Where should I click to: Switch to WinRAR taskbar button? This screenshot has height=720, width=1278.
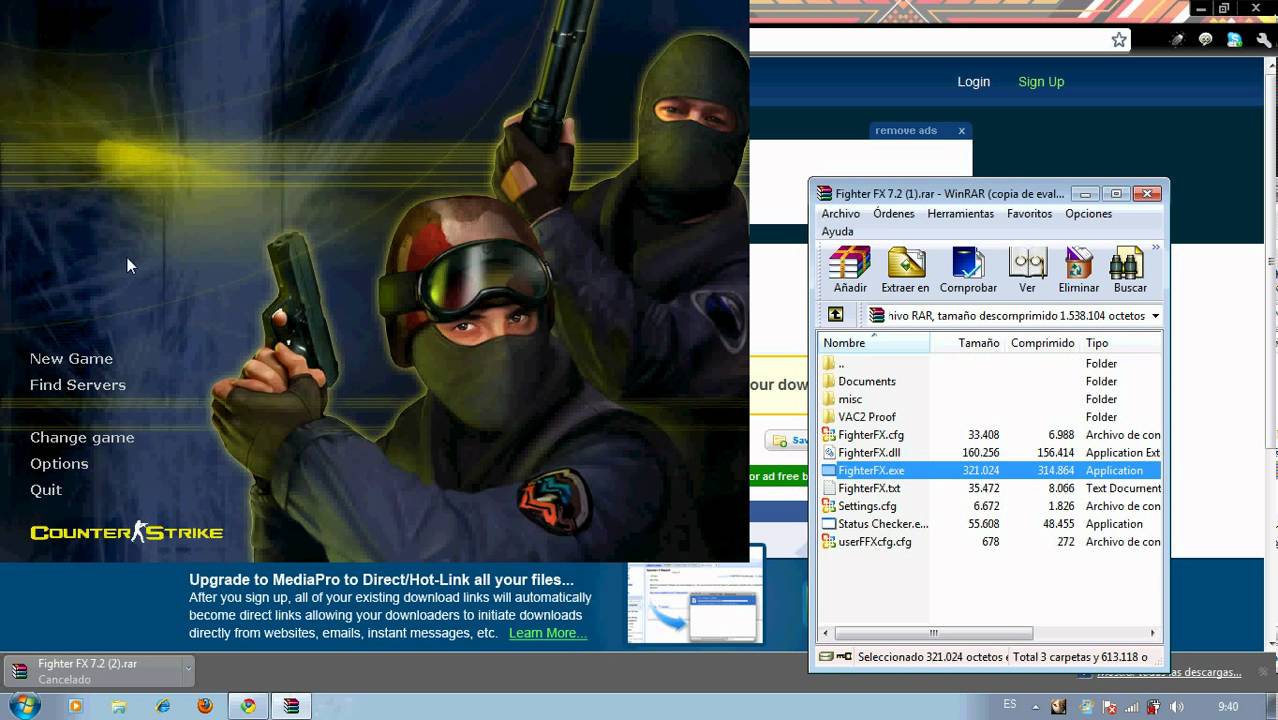(x=291, y=706)
